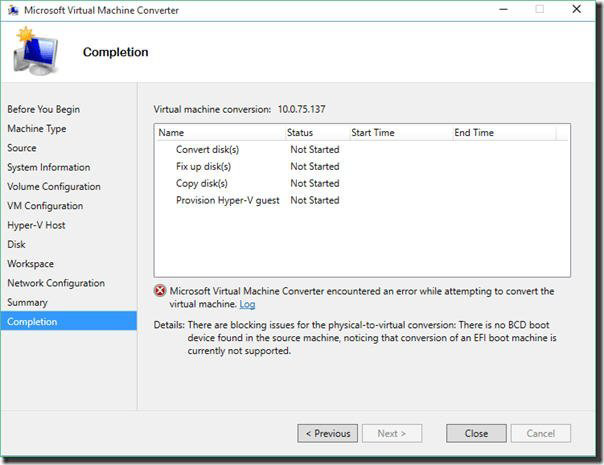Click the IP address 10.0.75.137
The width and height of the screenshot is (604, 465).
pos(302,109)
